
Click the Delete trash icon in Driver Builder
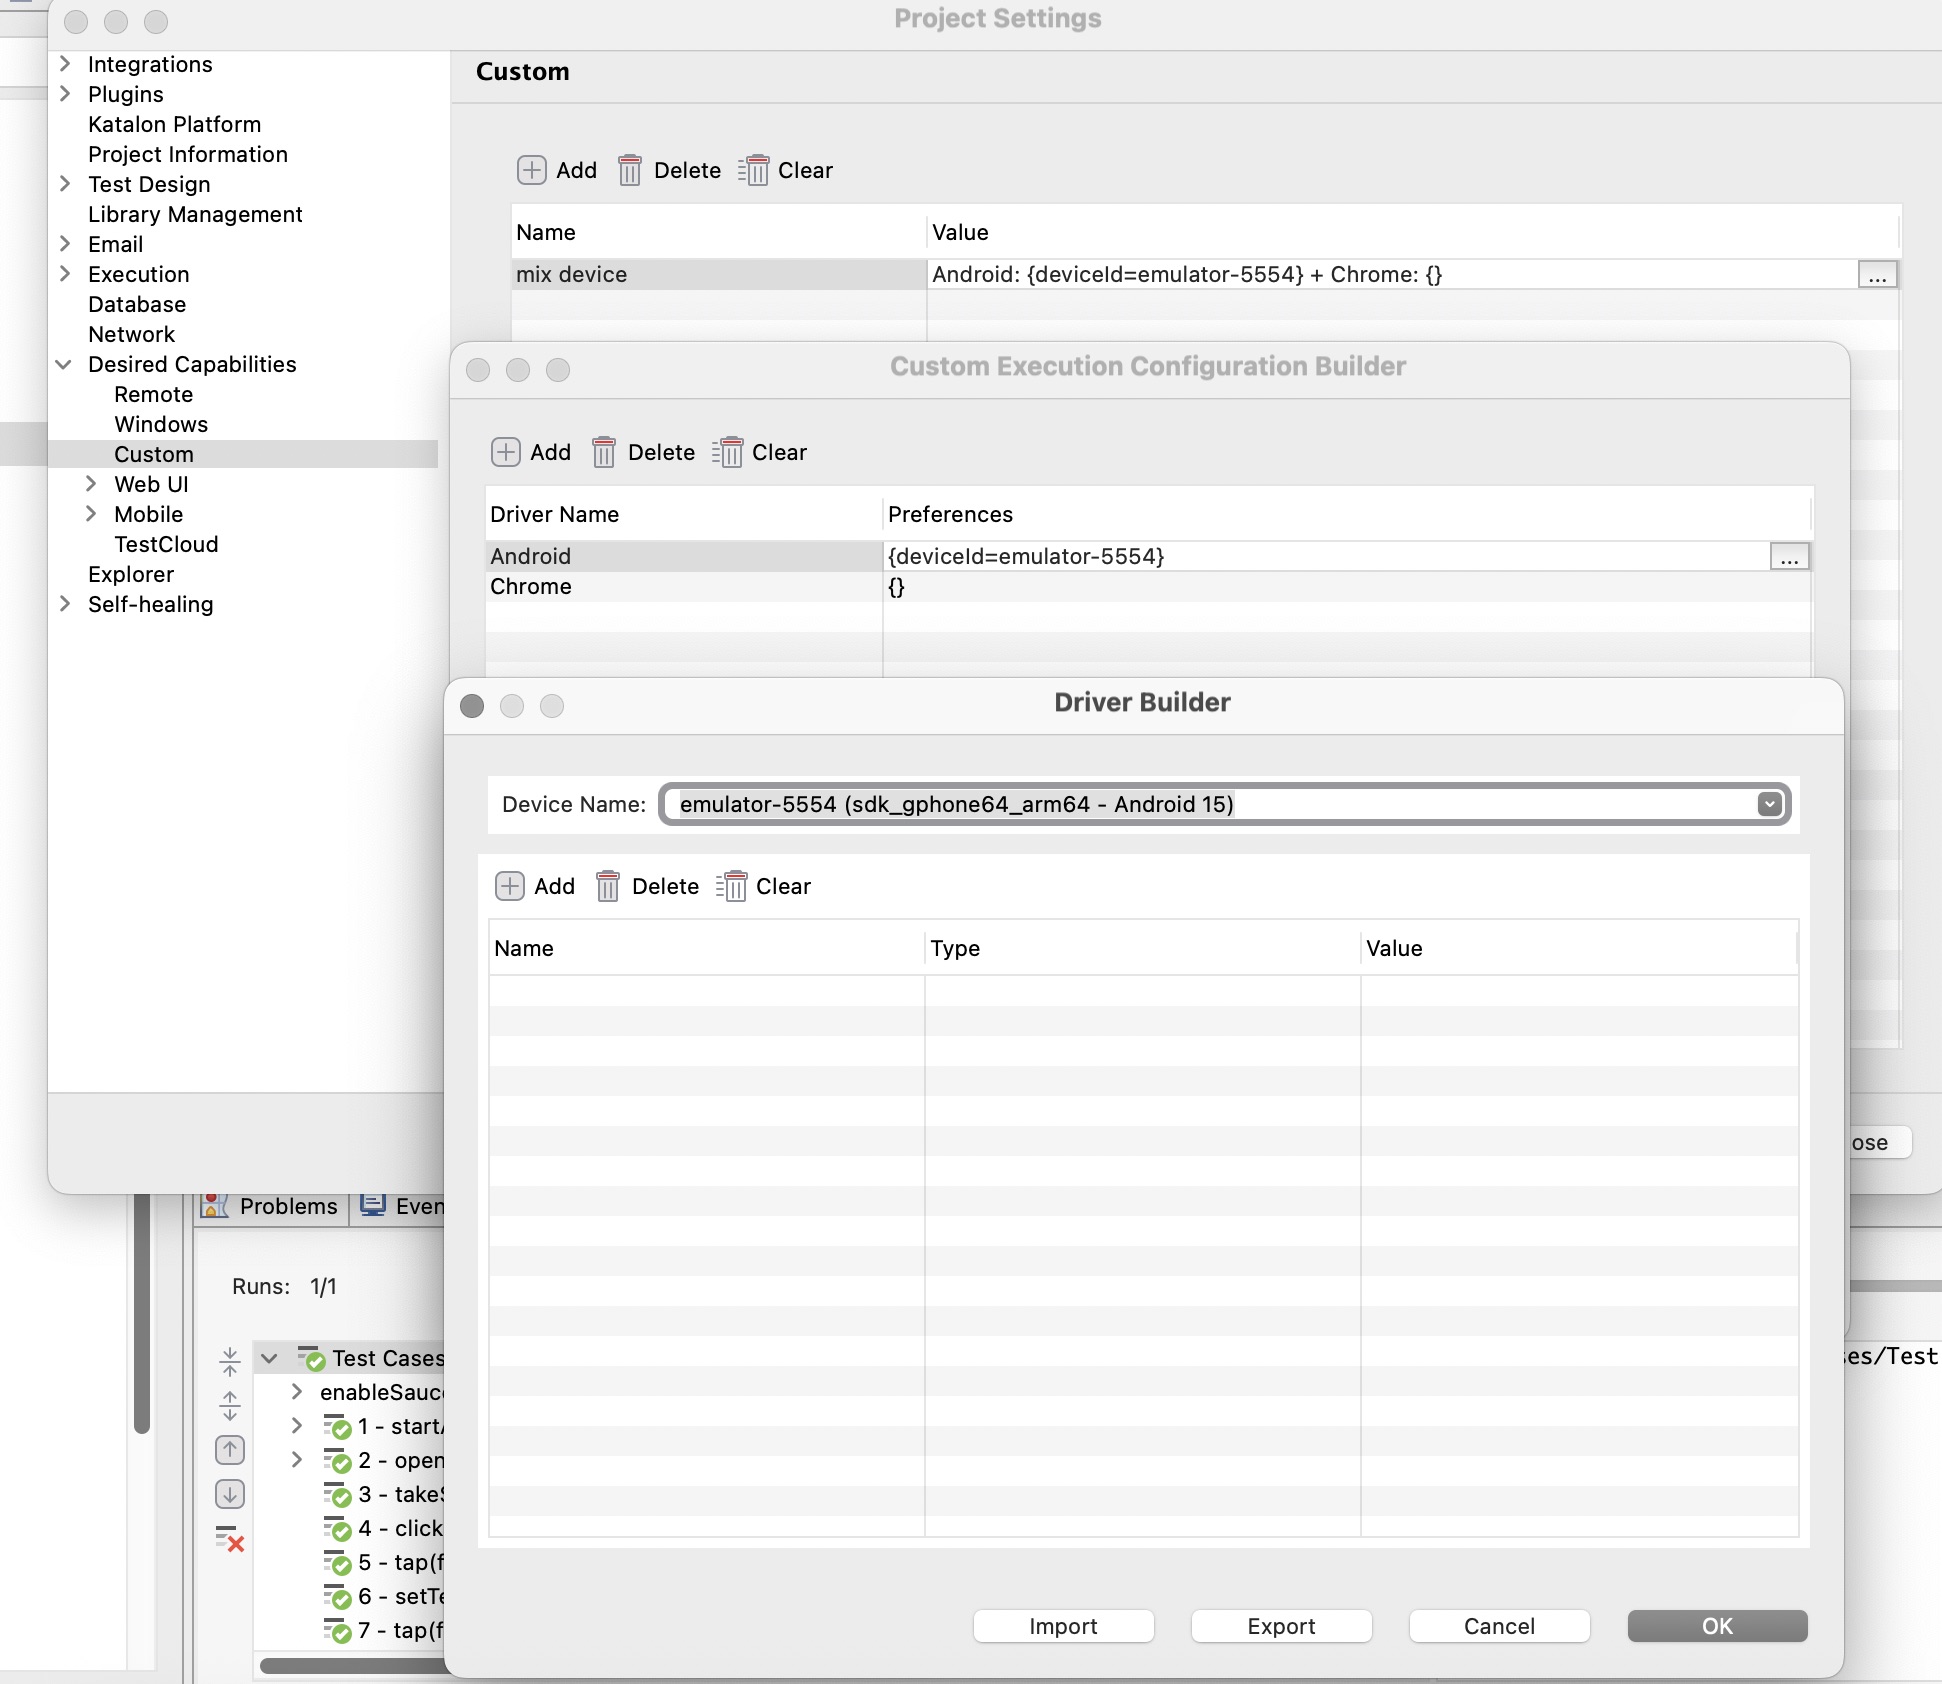click(x=607, y=886)
